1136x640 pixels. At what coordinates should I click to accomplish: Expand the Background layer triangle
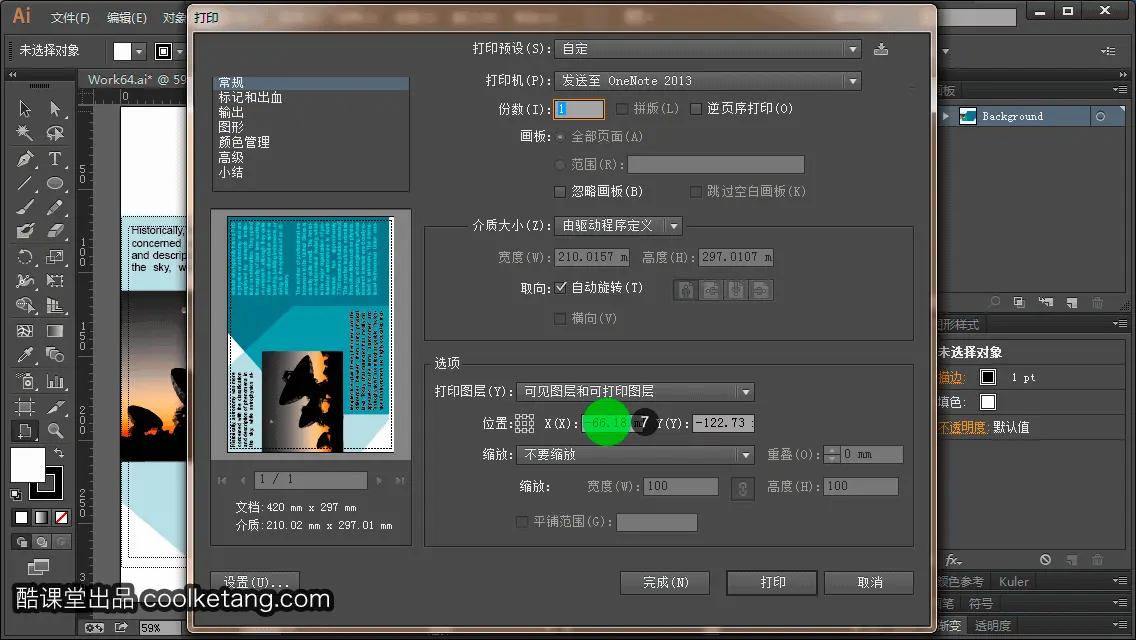point(946,116)
